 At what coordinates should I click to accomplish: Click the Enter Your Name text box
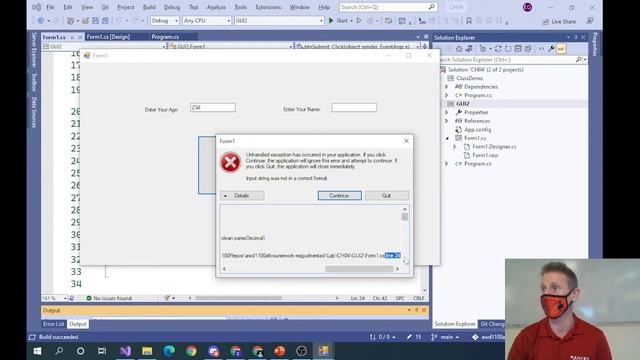[354, 108]
